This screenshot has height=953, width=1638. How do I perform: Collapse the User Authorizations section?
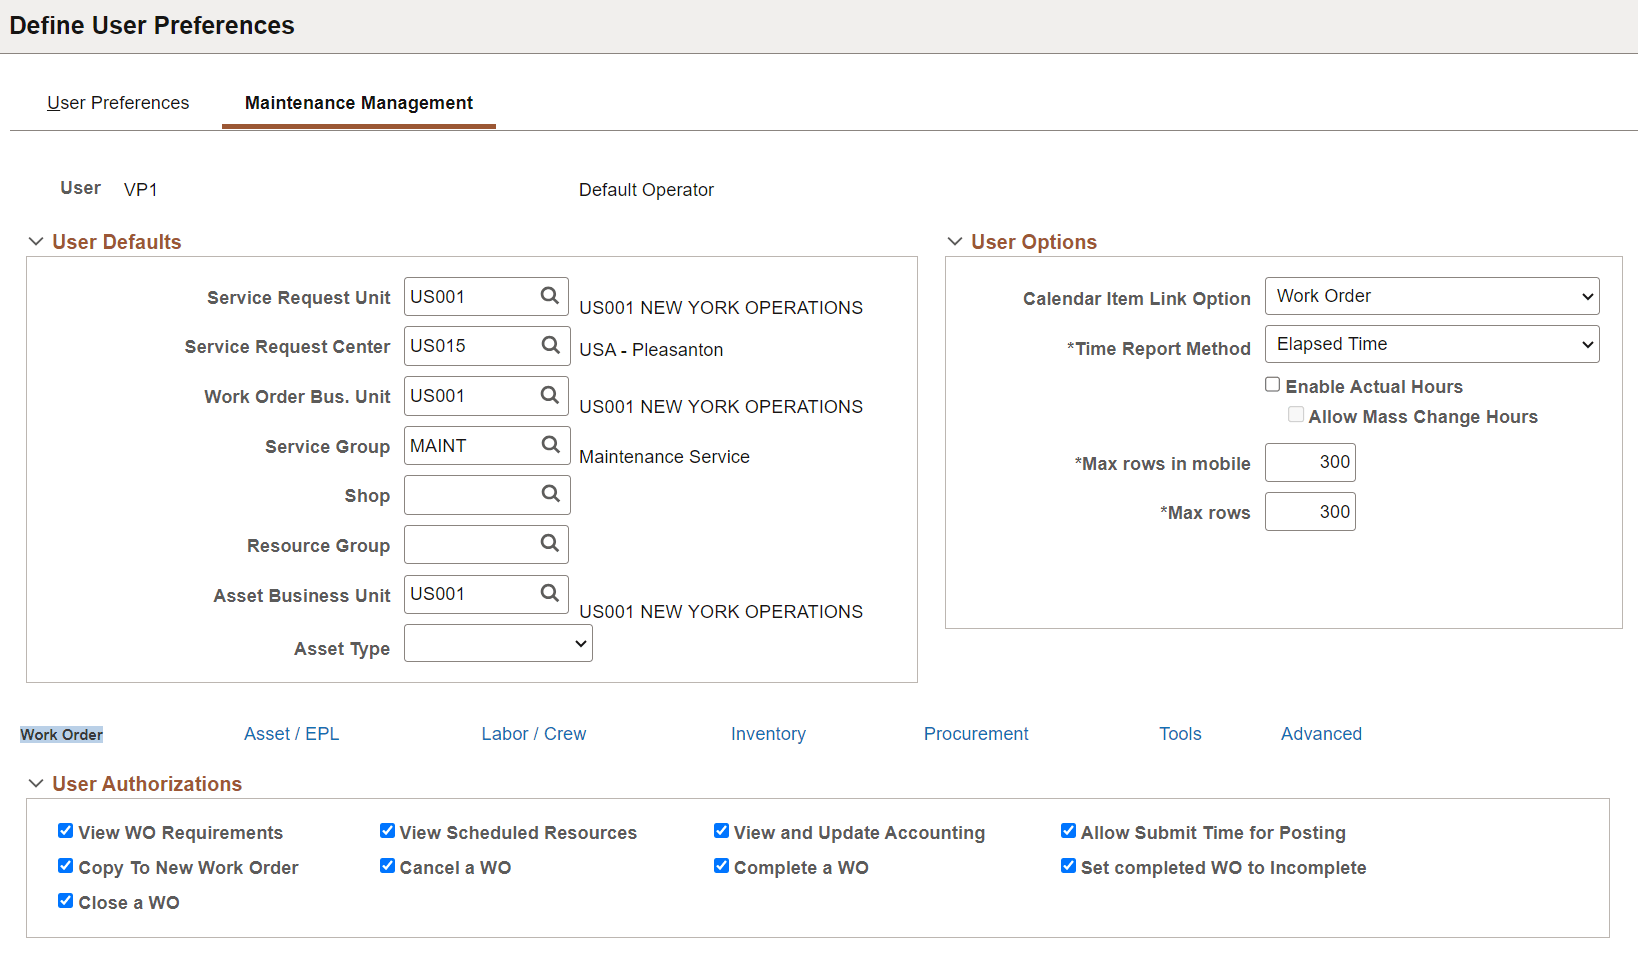coord(36,783)
